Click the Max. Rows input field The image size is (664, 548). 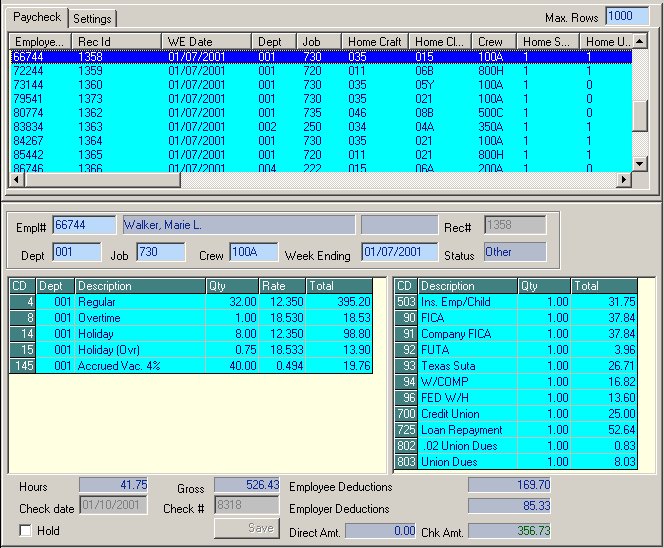click(x=626, y=17)
